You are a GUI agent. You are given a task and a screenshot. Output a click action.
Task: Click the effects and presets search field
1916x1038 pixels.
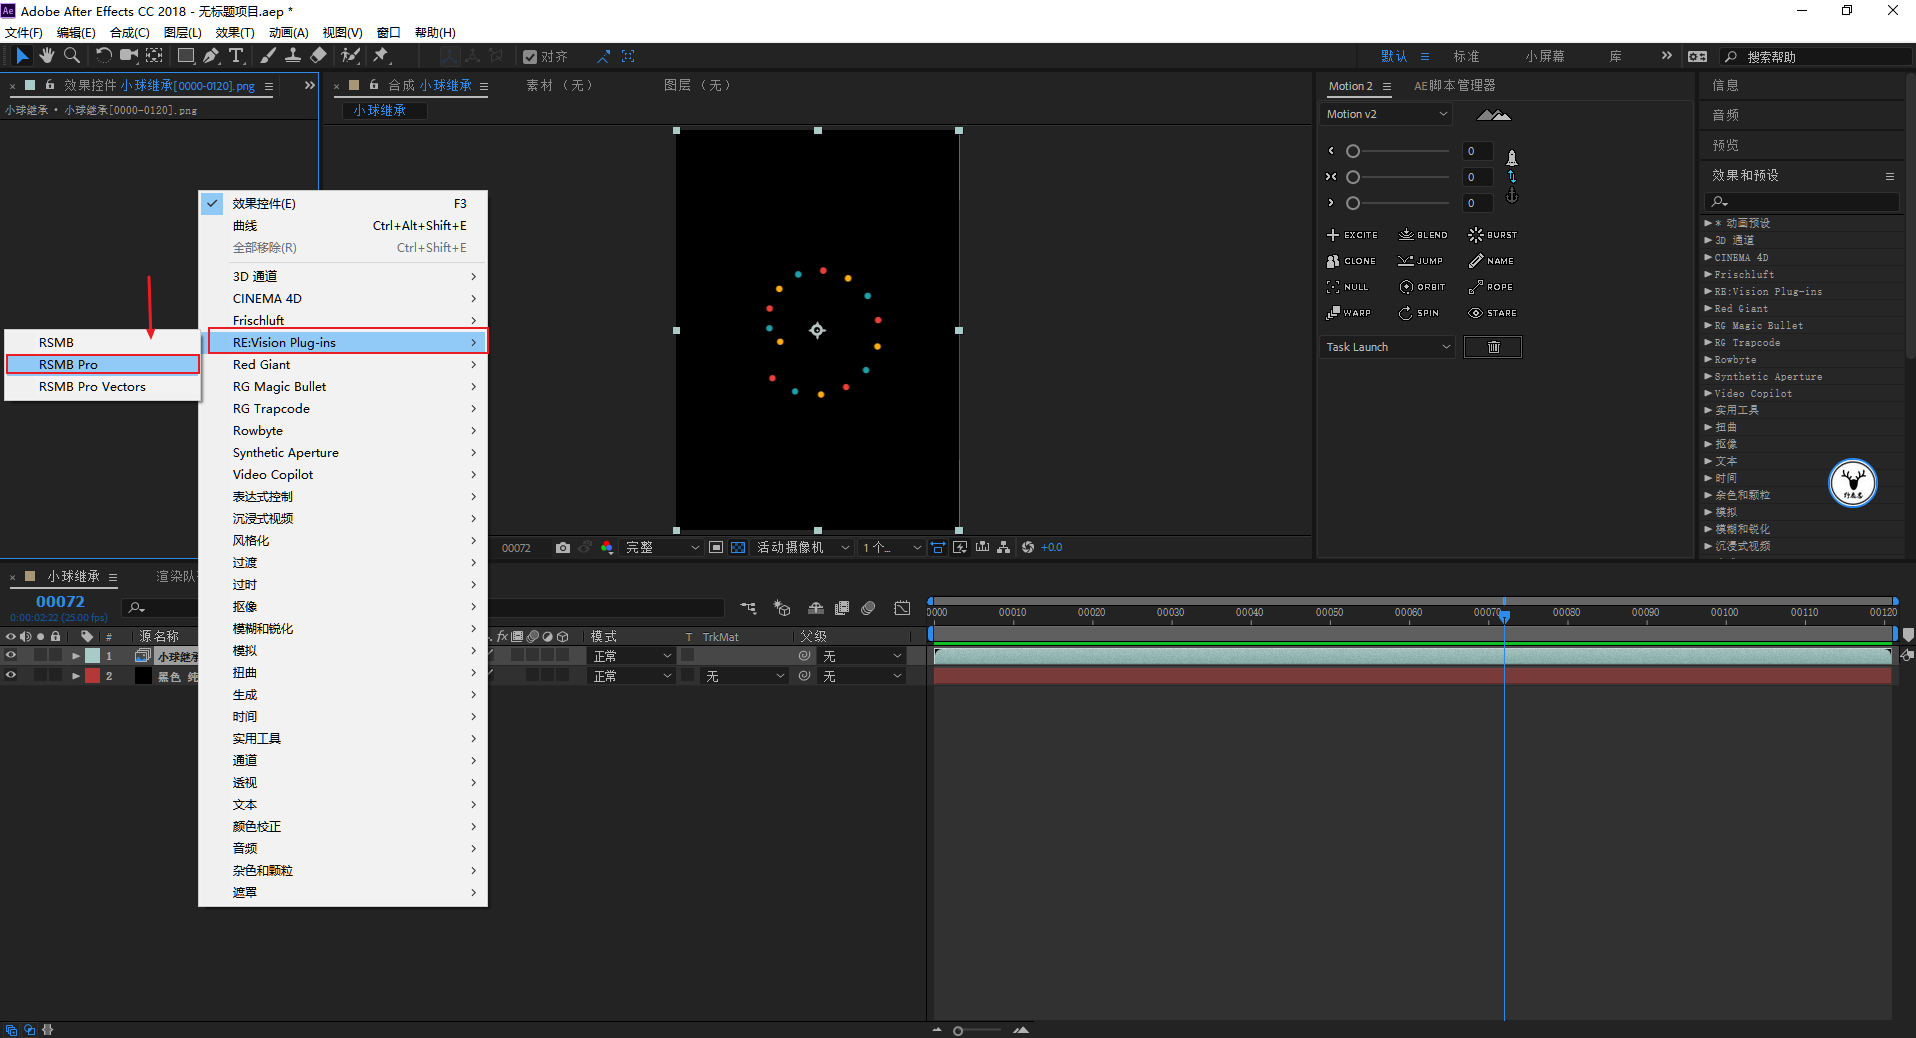tap(1804, 203)
